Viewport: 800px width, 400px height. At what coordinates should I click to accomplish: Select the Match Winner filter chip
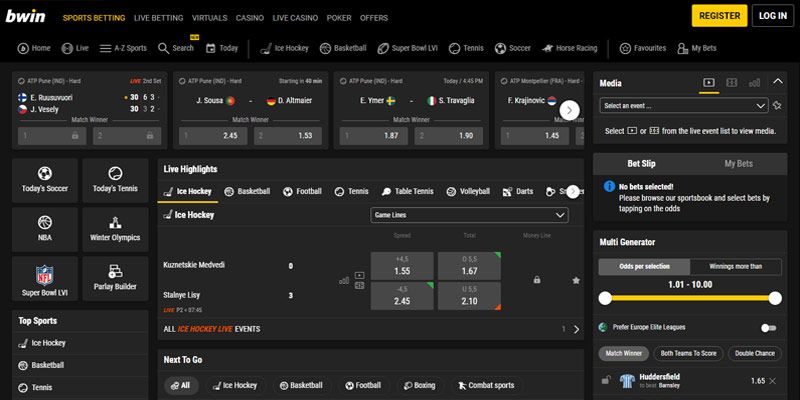tap(623, 353)
